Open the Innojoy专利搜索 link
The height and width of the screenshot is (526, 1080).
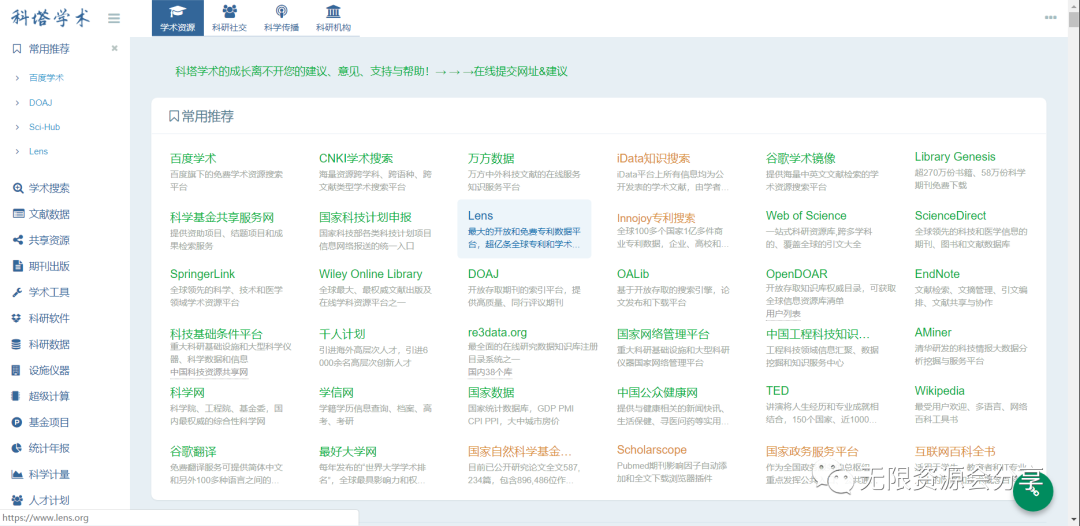656,218
